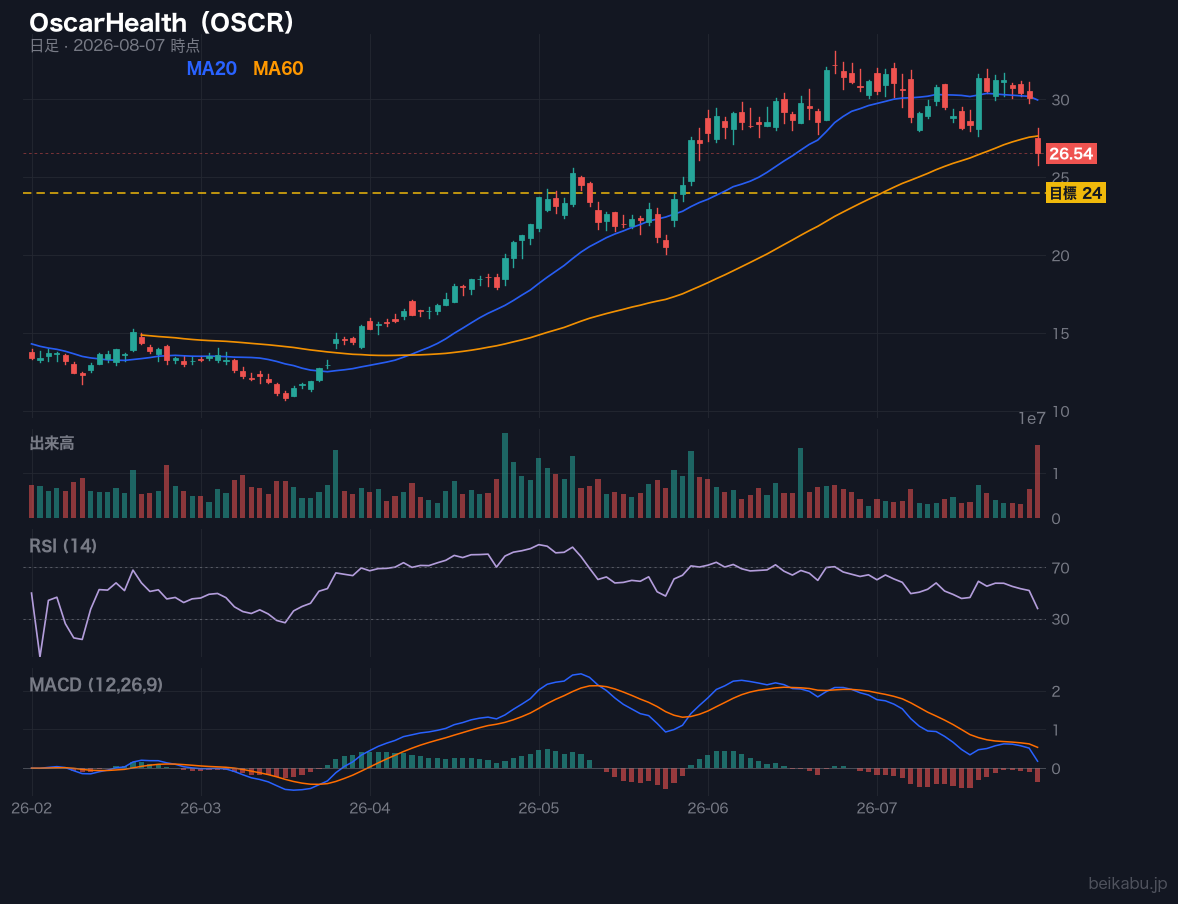Click the MACD axis value 1
This screenshot has width=1178, height=904.
coord(1056,730)
